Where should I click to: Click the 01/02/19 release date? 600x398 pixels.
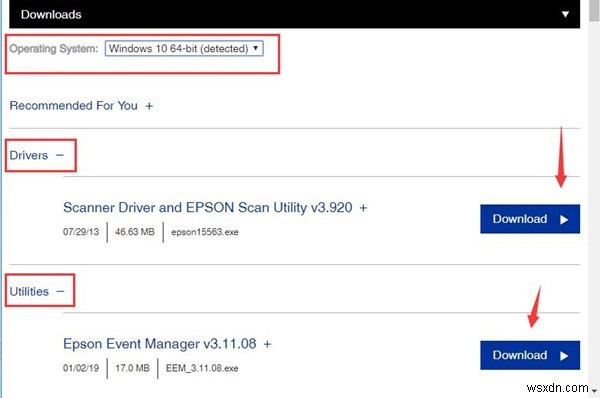click(x=81, y=368)
